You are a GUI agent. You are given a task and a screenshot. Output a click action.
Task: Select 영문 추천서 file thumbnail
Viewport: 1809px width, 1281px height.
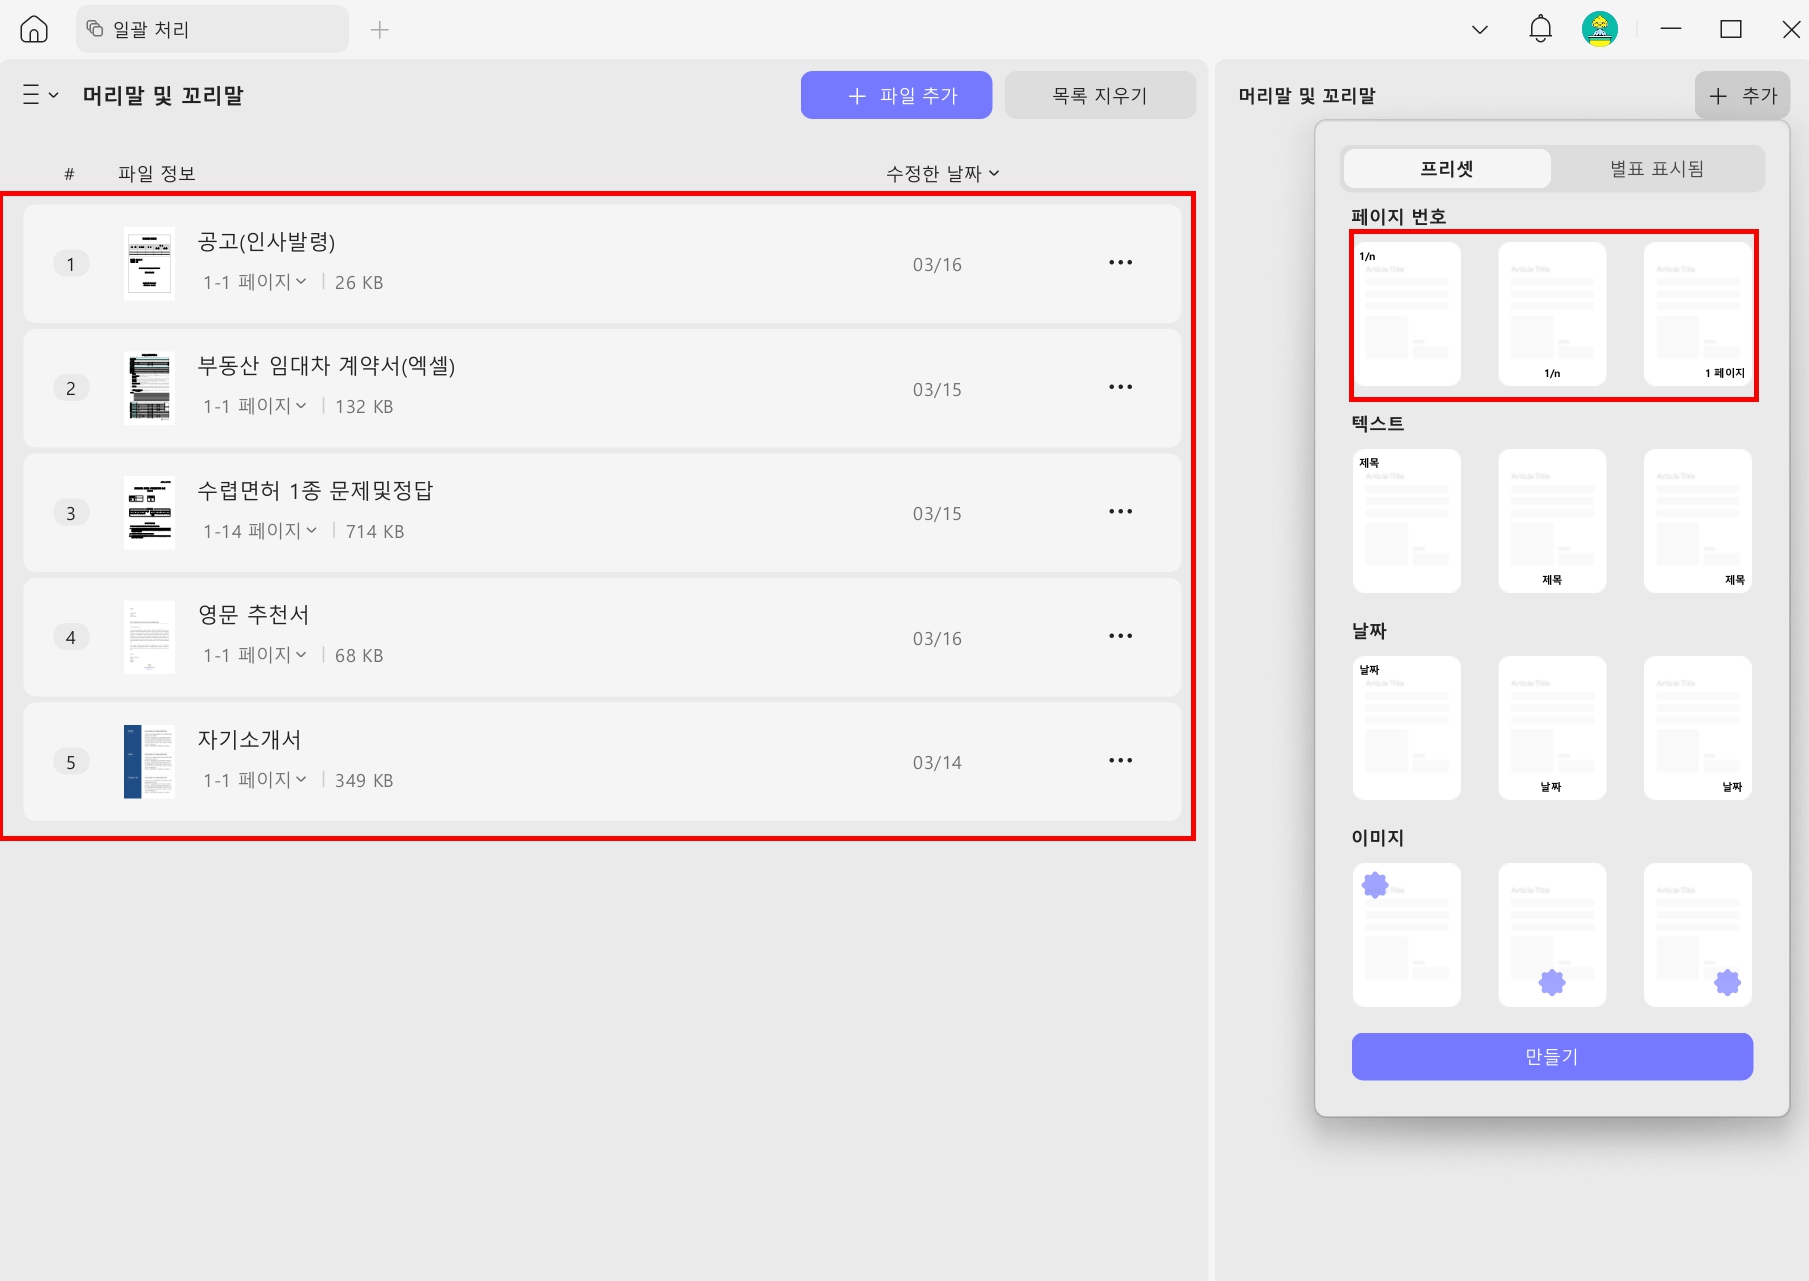coord(149,637)
